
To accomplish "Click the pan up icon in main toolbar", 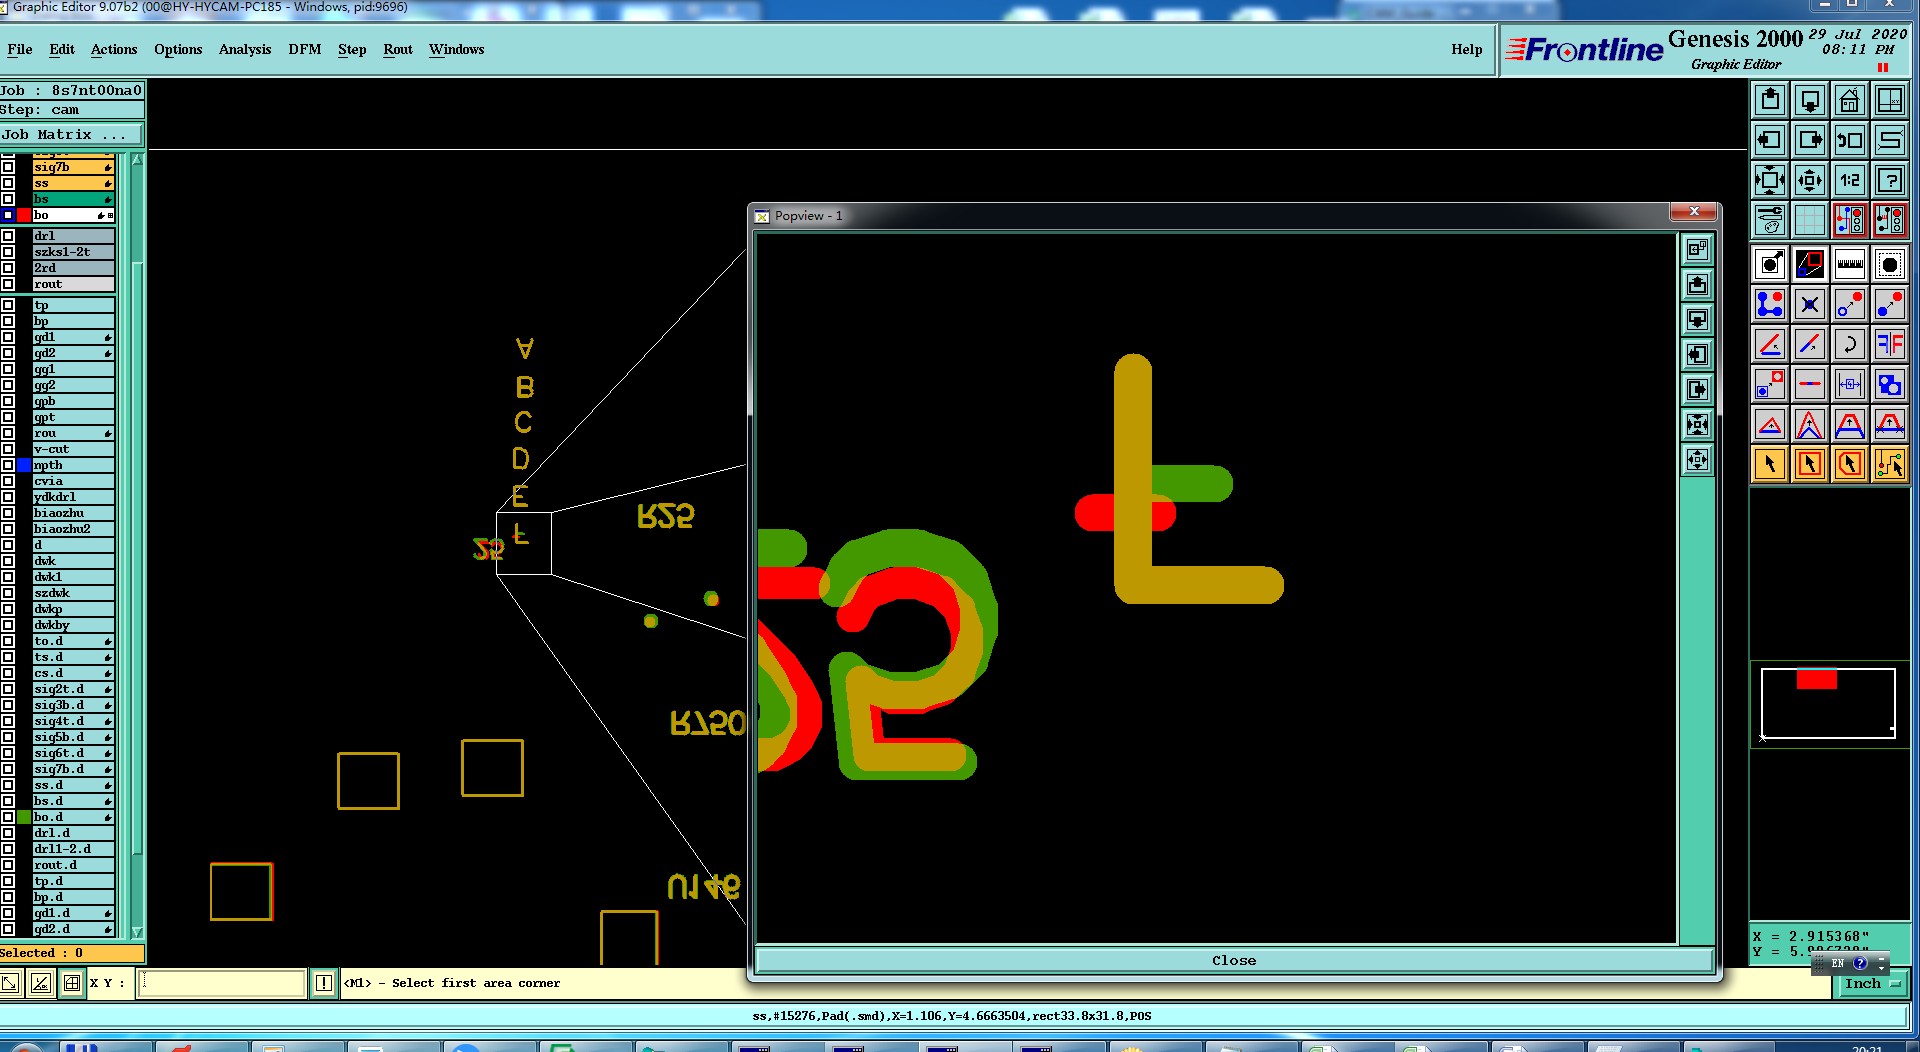I will [1770, 100].
